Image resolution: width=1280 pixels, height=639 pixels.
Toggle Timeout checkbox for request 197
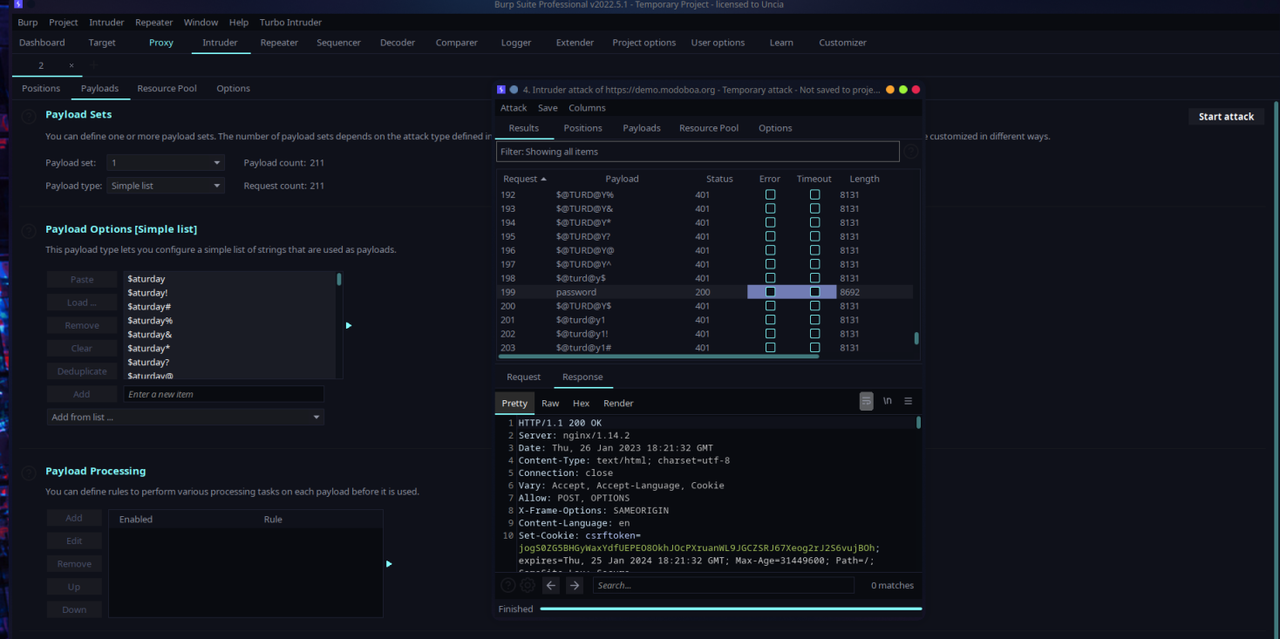pos(815,264)
